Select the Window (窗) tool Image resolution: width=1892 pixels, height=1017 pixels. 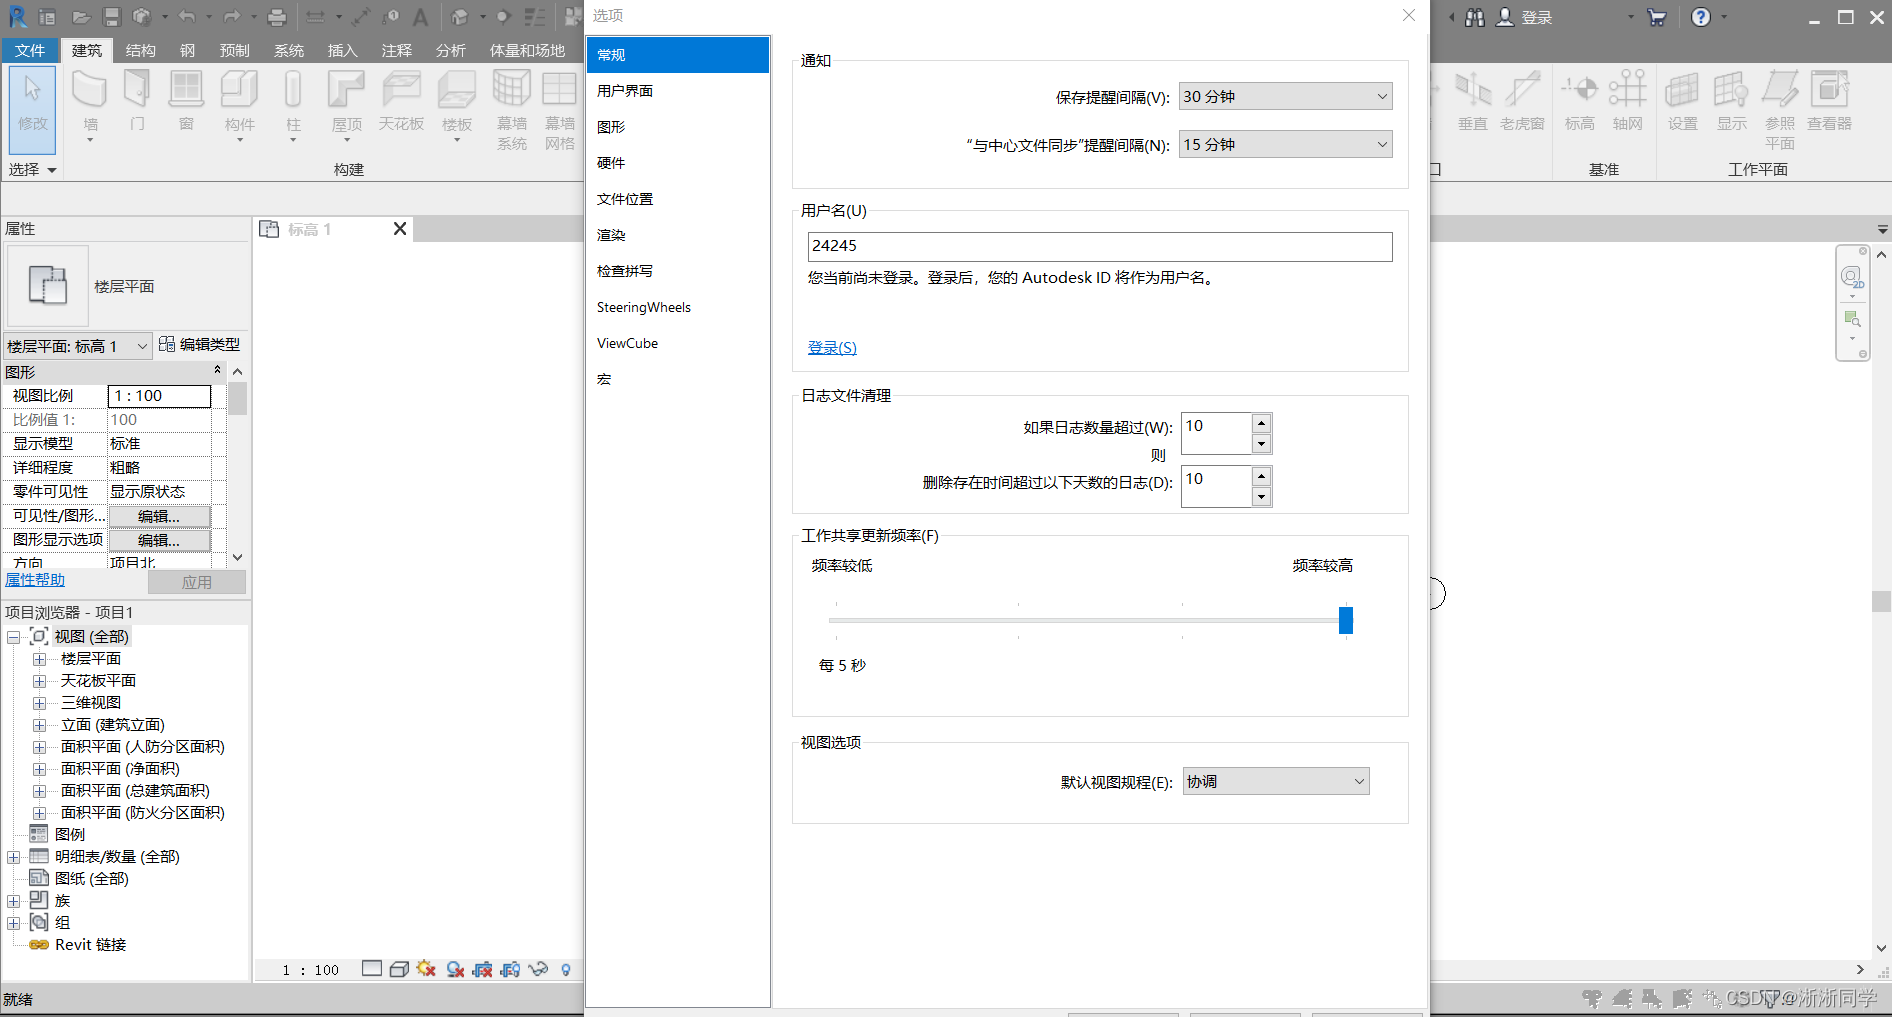pos(186,102)
